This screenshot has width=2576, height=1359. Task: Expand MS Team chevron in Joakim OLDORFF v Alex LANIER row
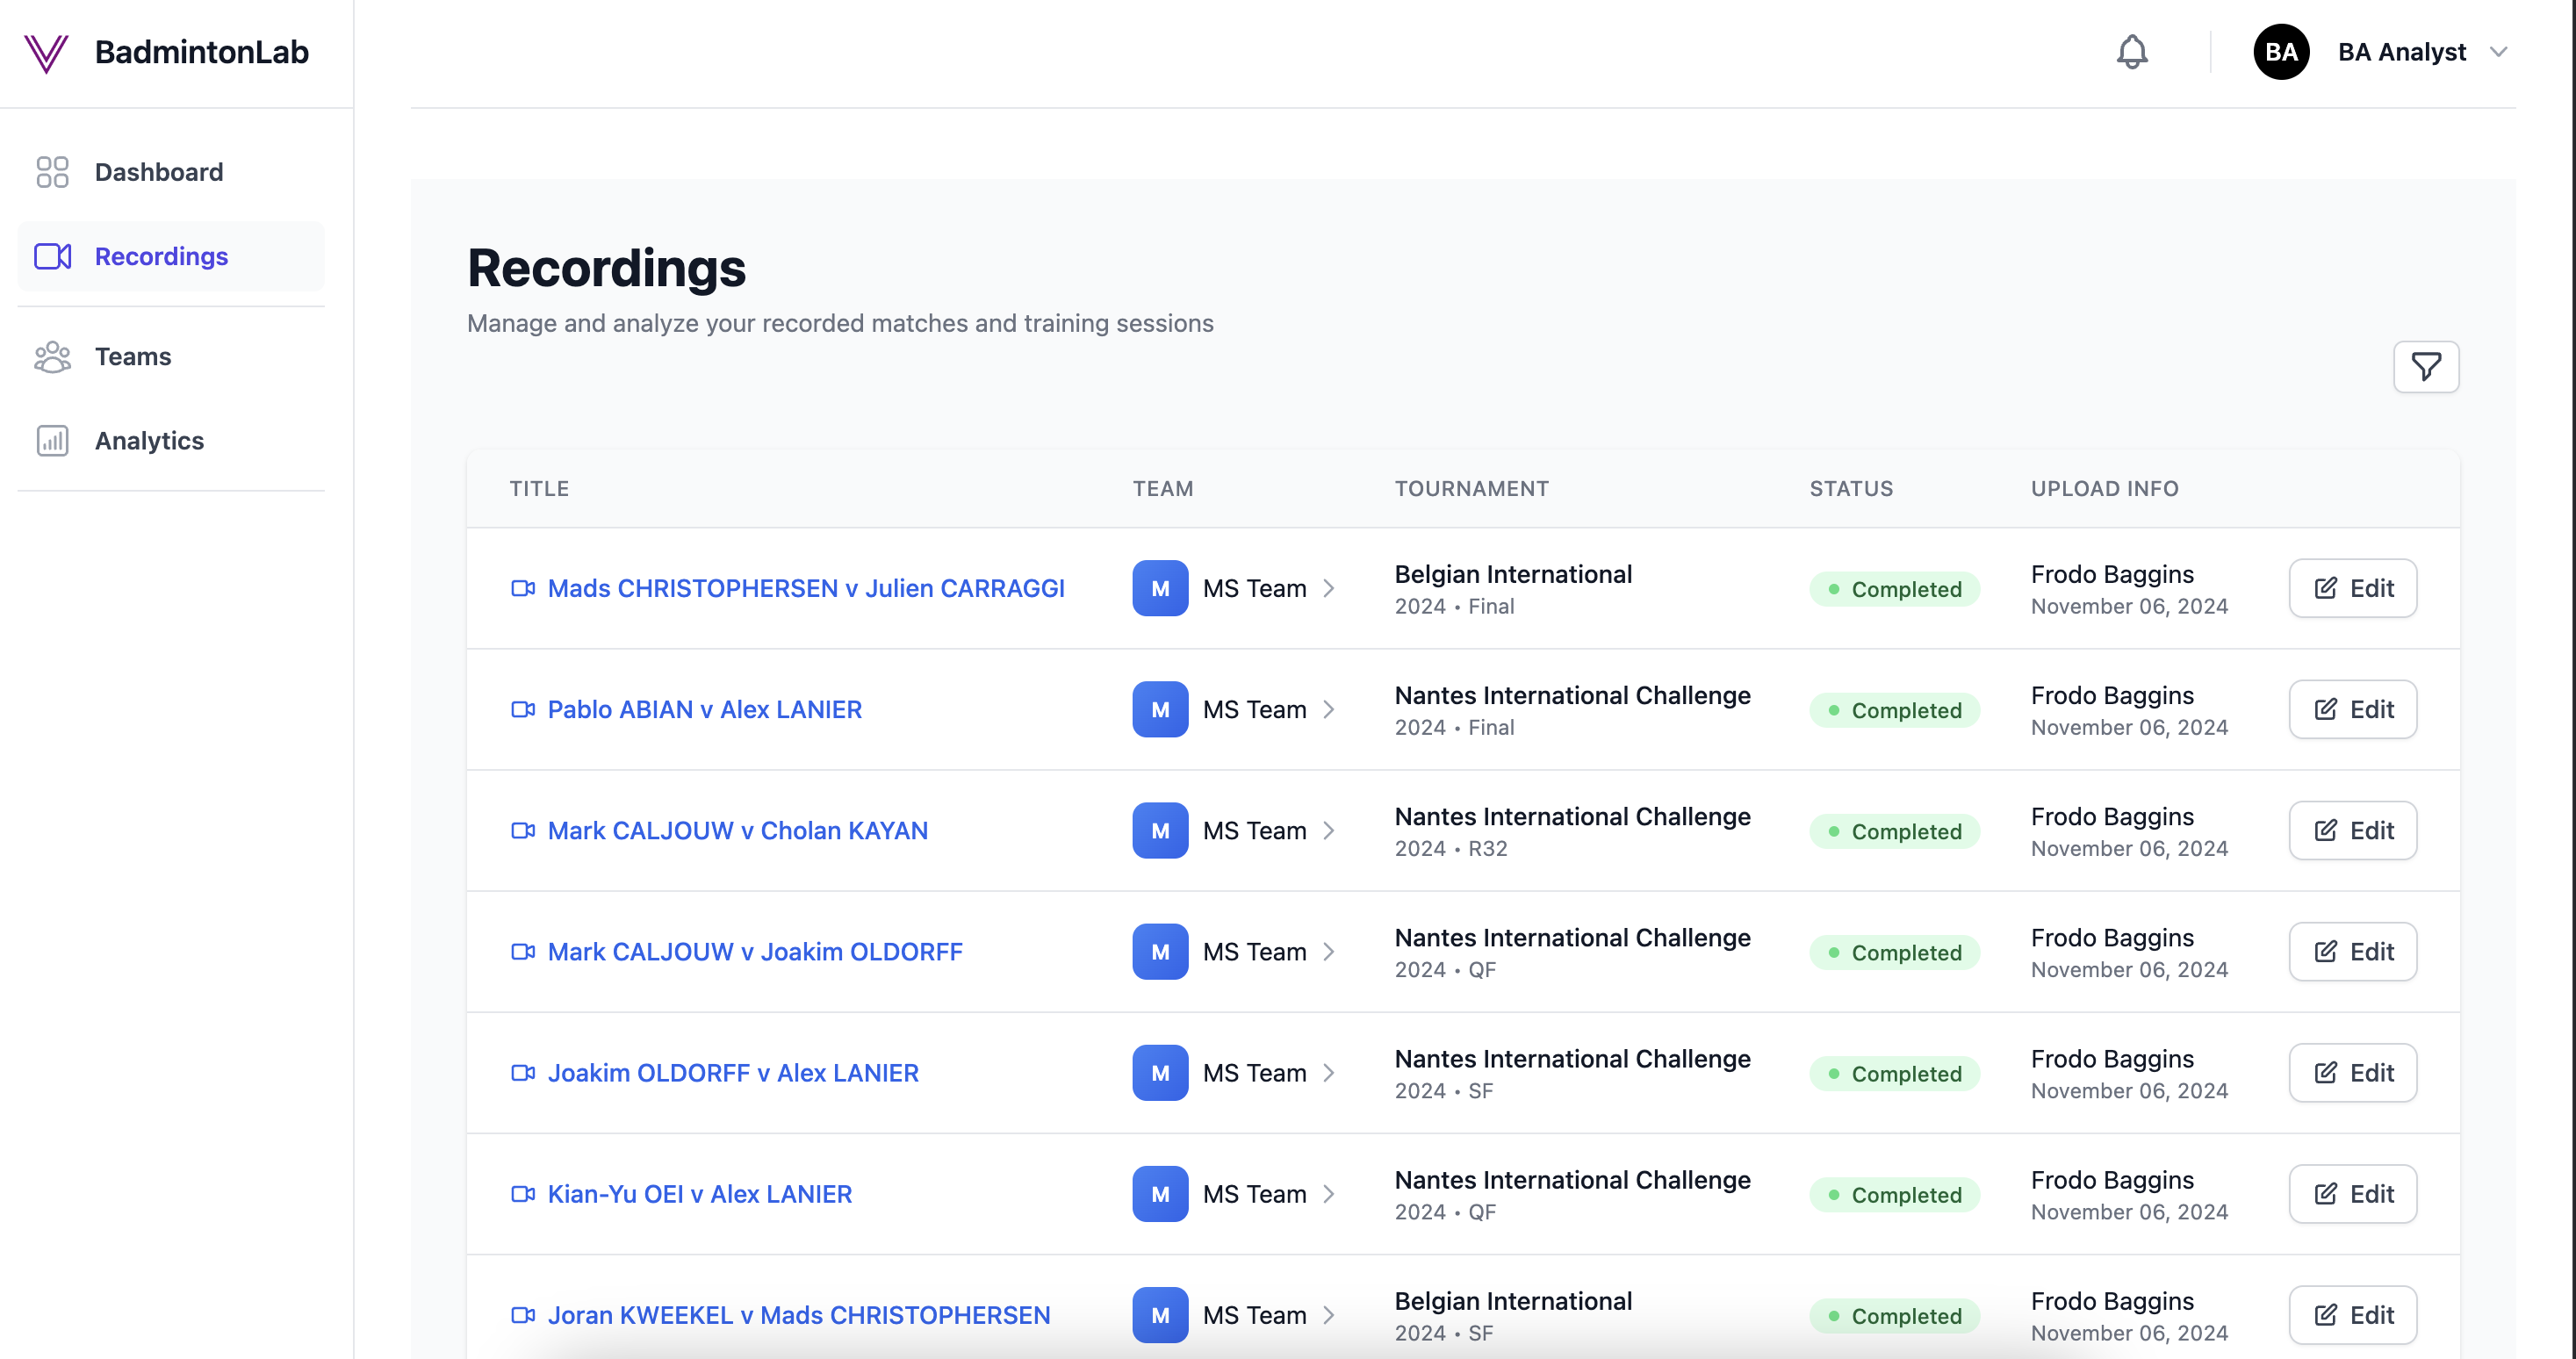coord(1329,1073)
